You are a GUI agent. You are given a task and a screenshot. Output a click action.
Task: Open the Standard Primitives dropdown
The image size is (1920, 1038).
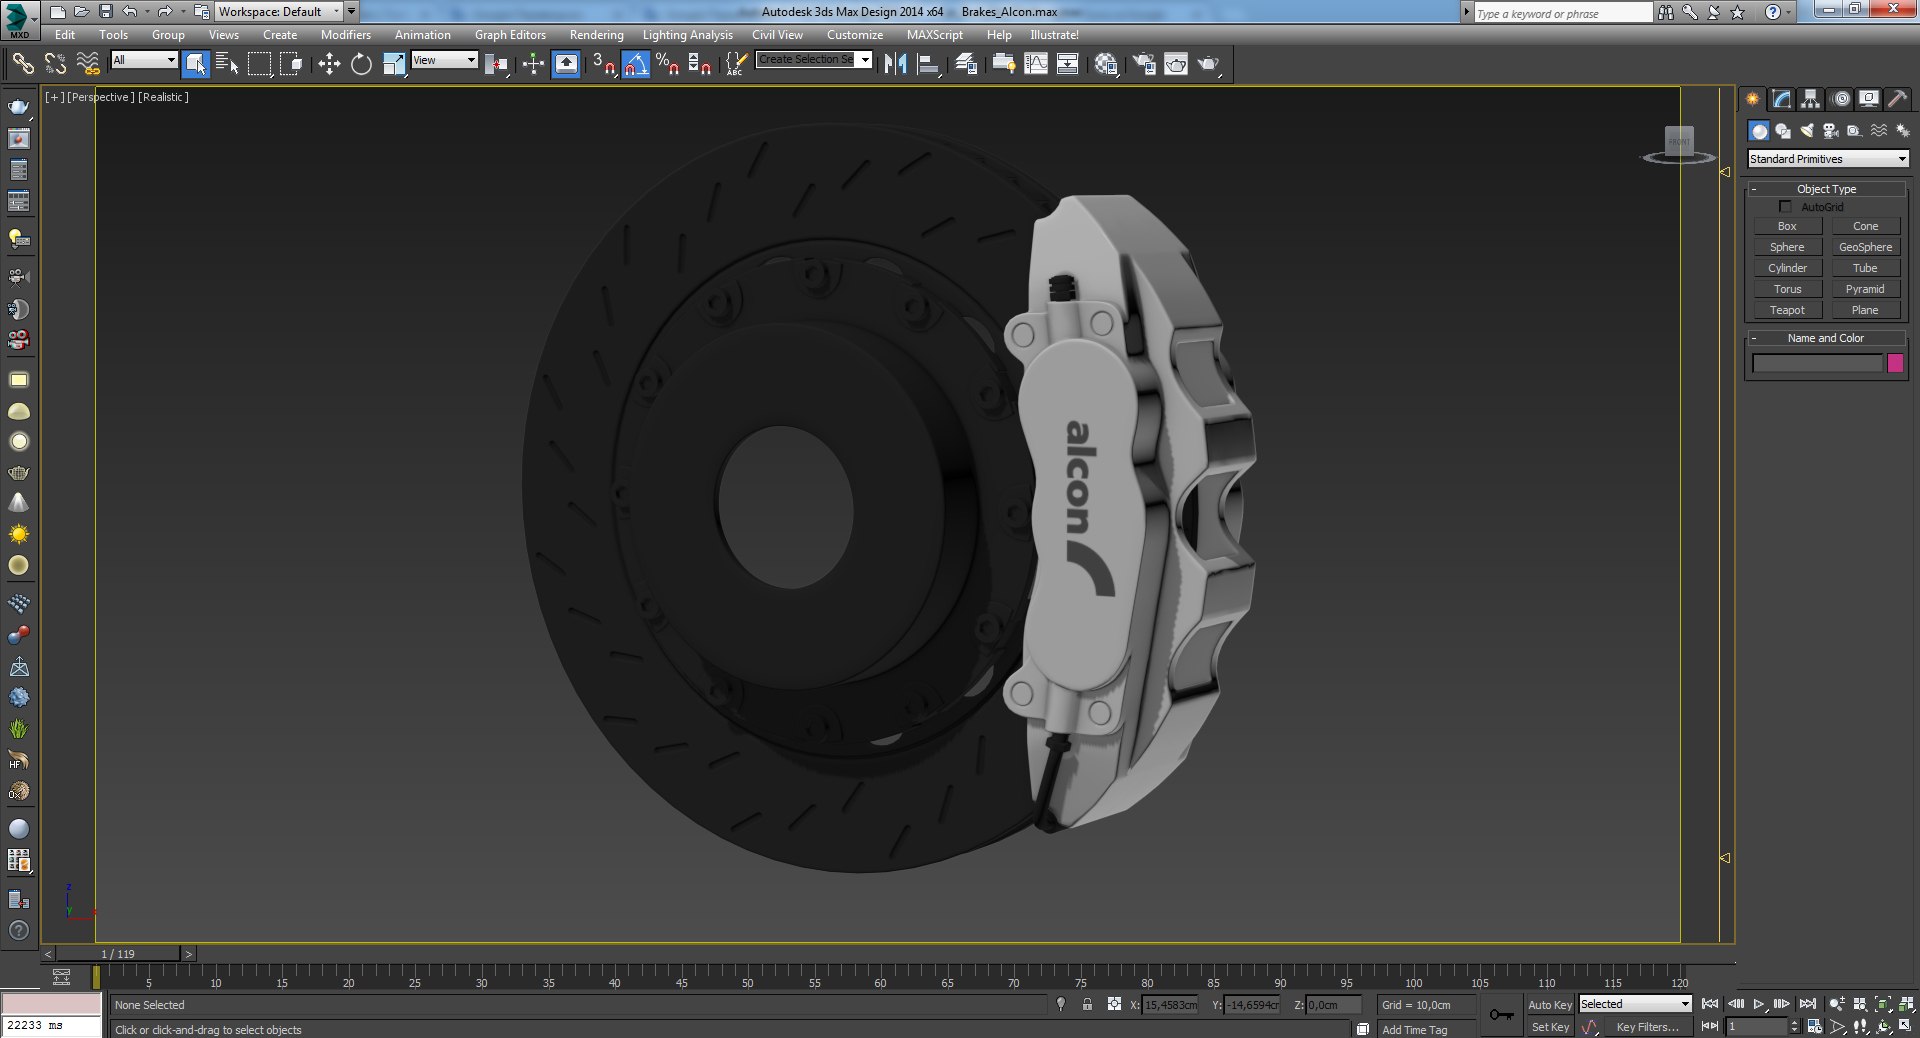pos(1828,159)
